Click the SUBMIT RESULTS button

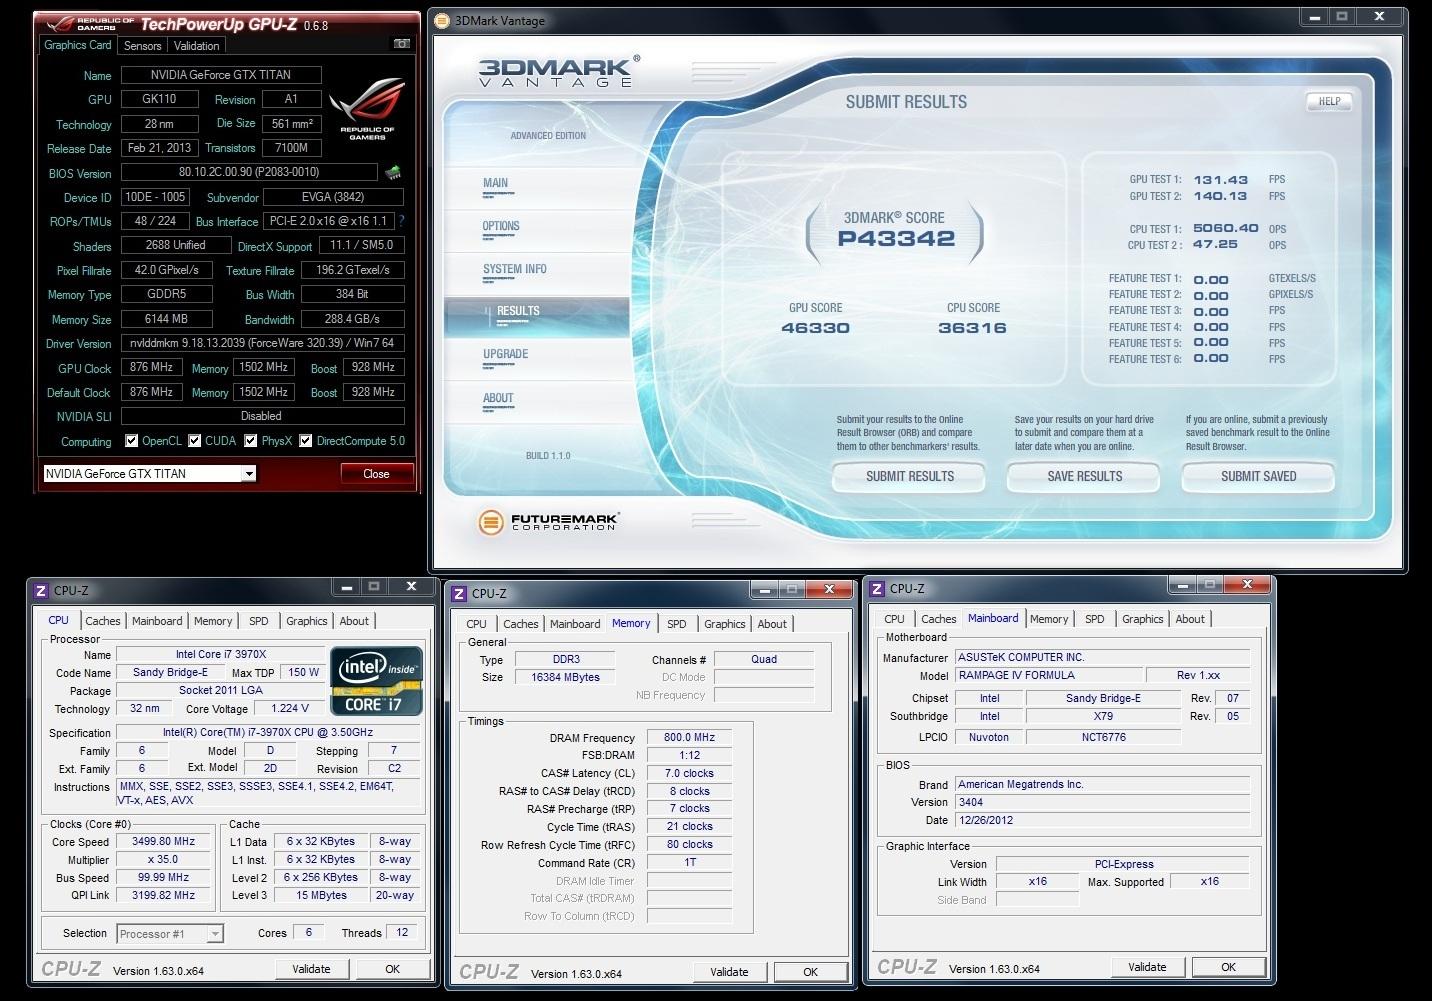pos(909,476)
